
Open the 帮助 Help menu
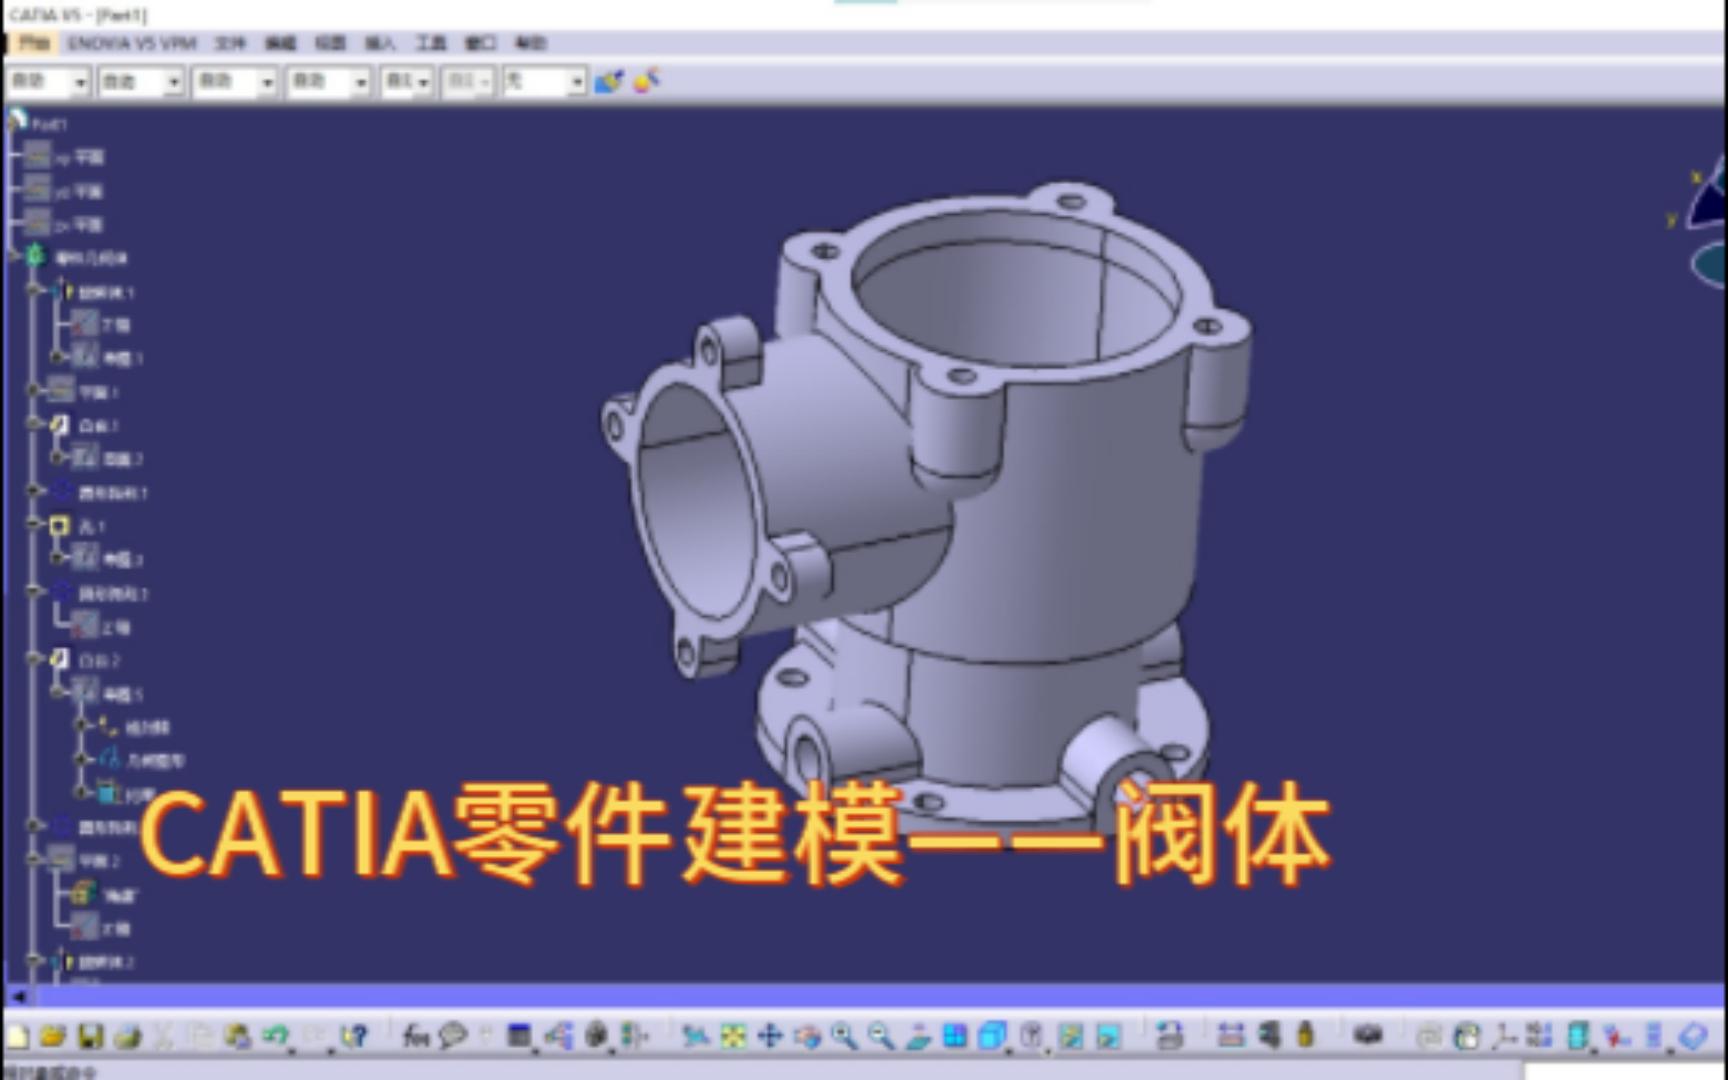[531, 43]
